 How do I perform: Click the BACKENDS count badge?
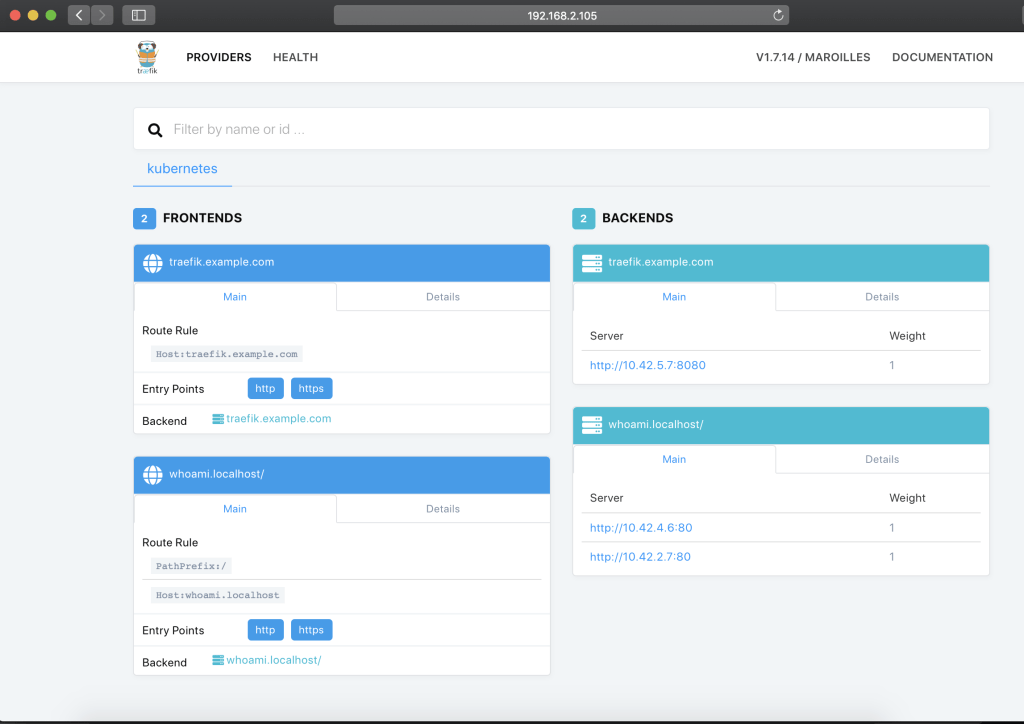(584, 219)
